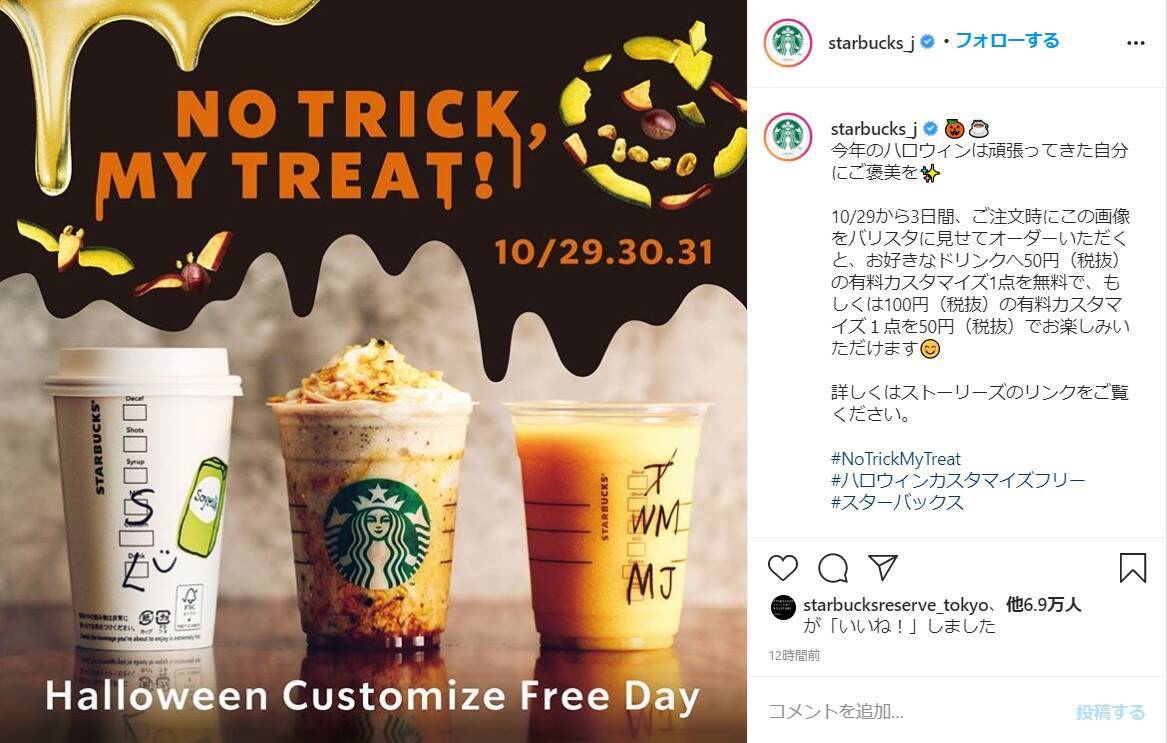Viewport: 1167px width, 743px height.
Task: Click the 12時間前 timestamp
Action: click(x=794, y=656)
